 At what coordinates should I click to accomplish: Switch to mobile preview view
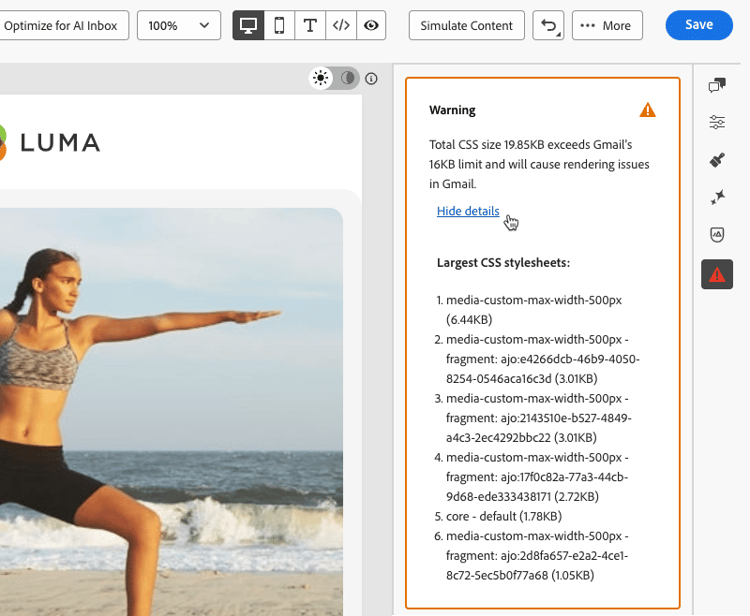279,25
